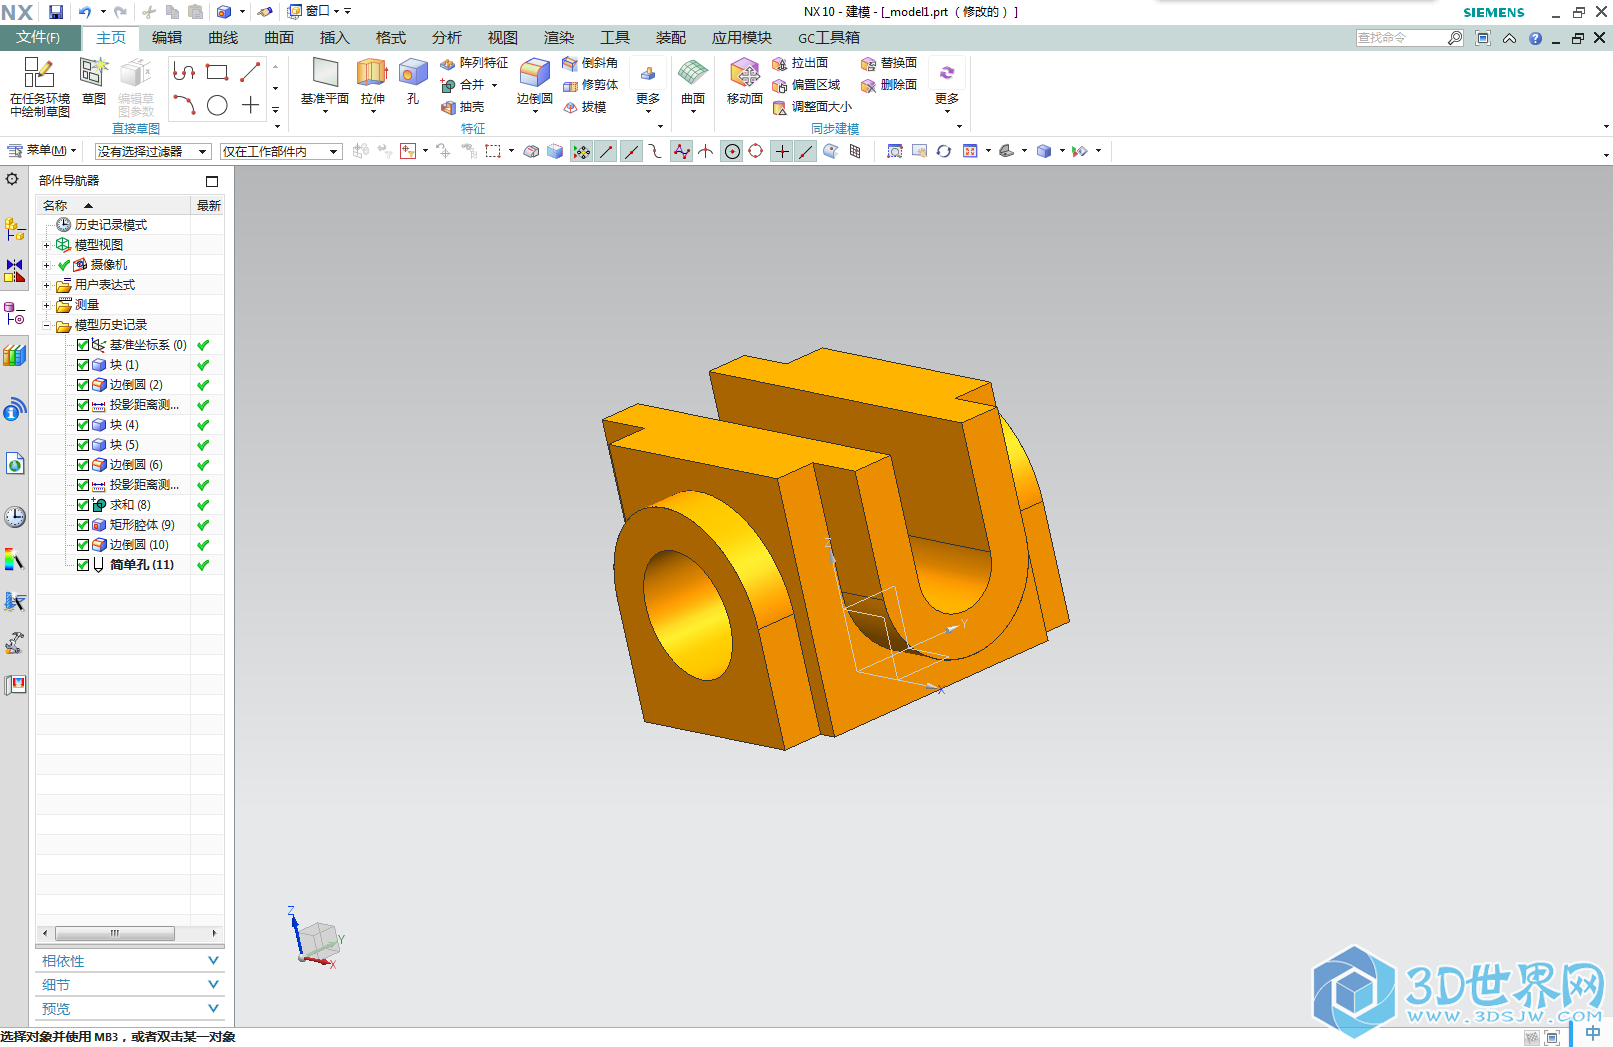Sort by the 名称 column header

click(x=113, y=205)
